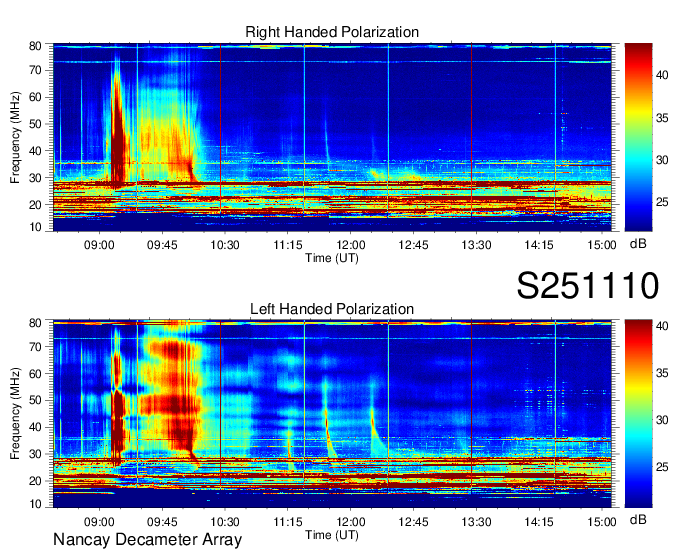Click the 10:30 time tick on lower plot
Screen dimensions: 680x552
pos(225,521)
